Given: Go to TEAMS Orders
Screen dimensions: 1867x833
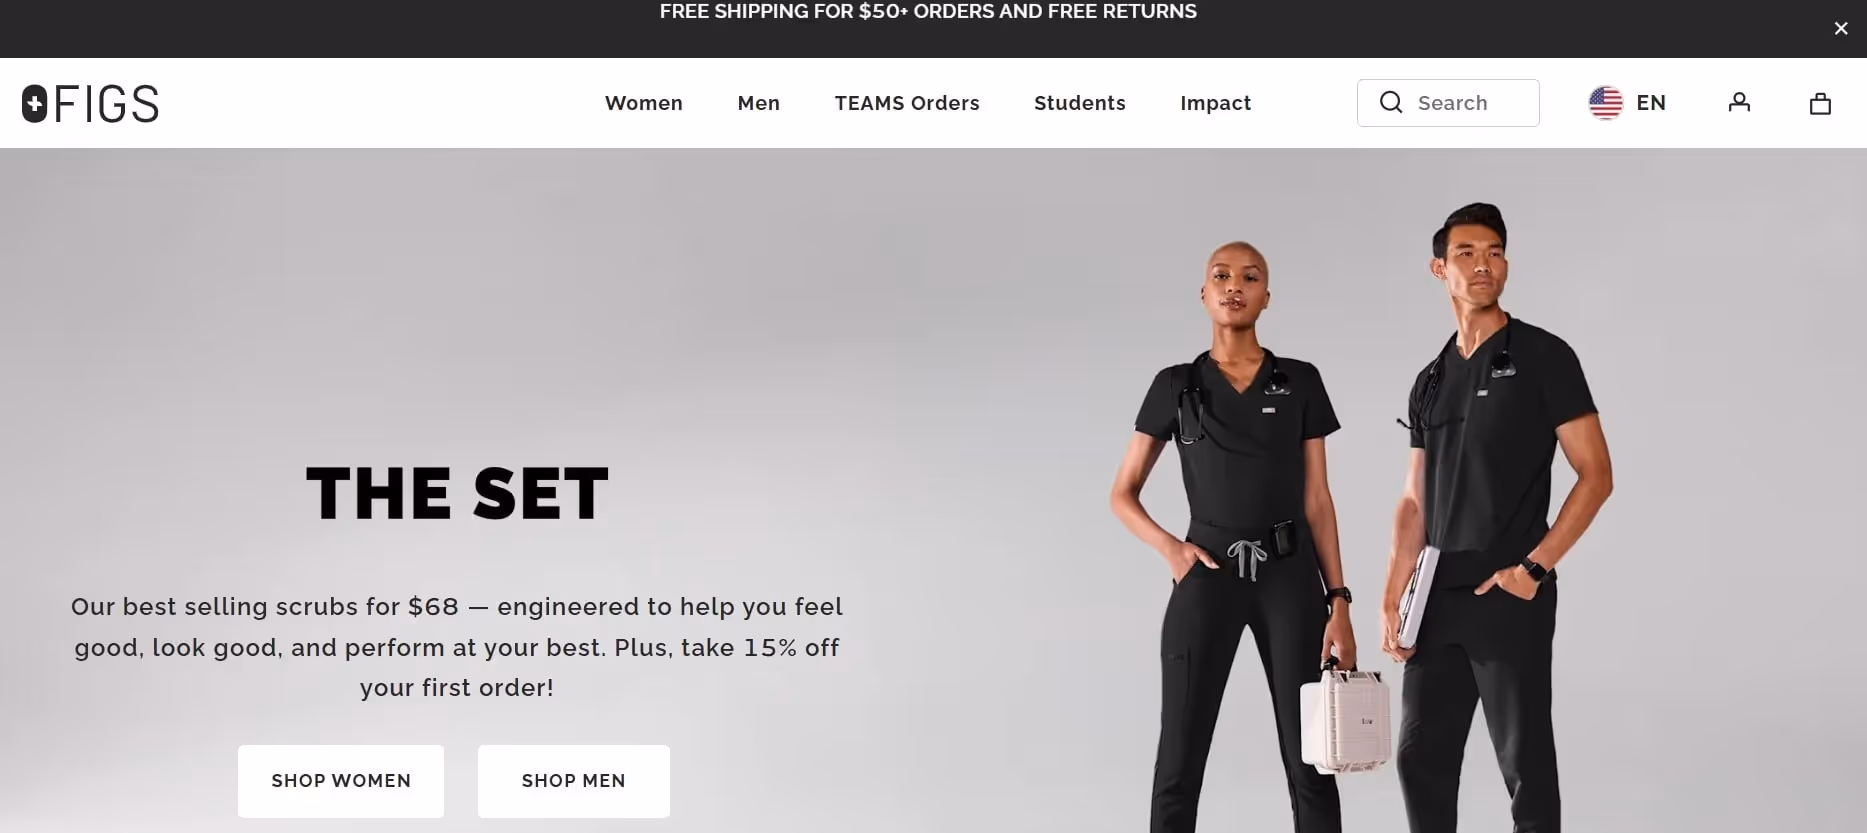Looking at the screenshot, I should [x=907, y=103].
